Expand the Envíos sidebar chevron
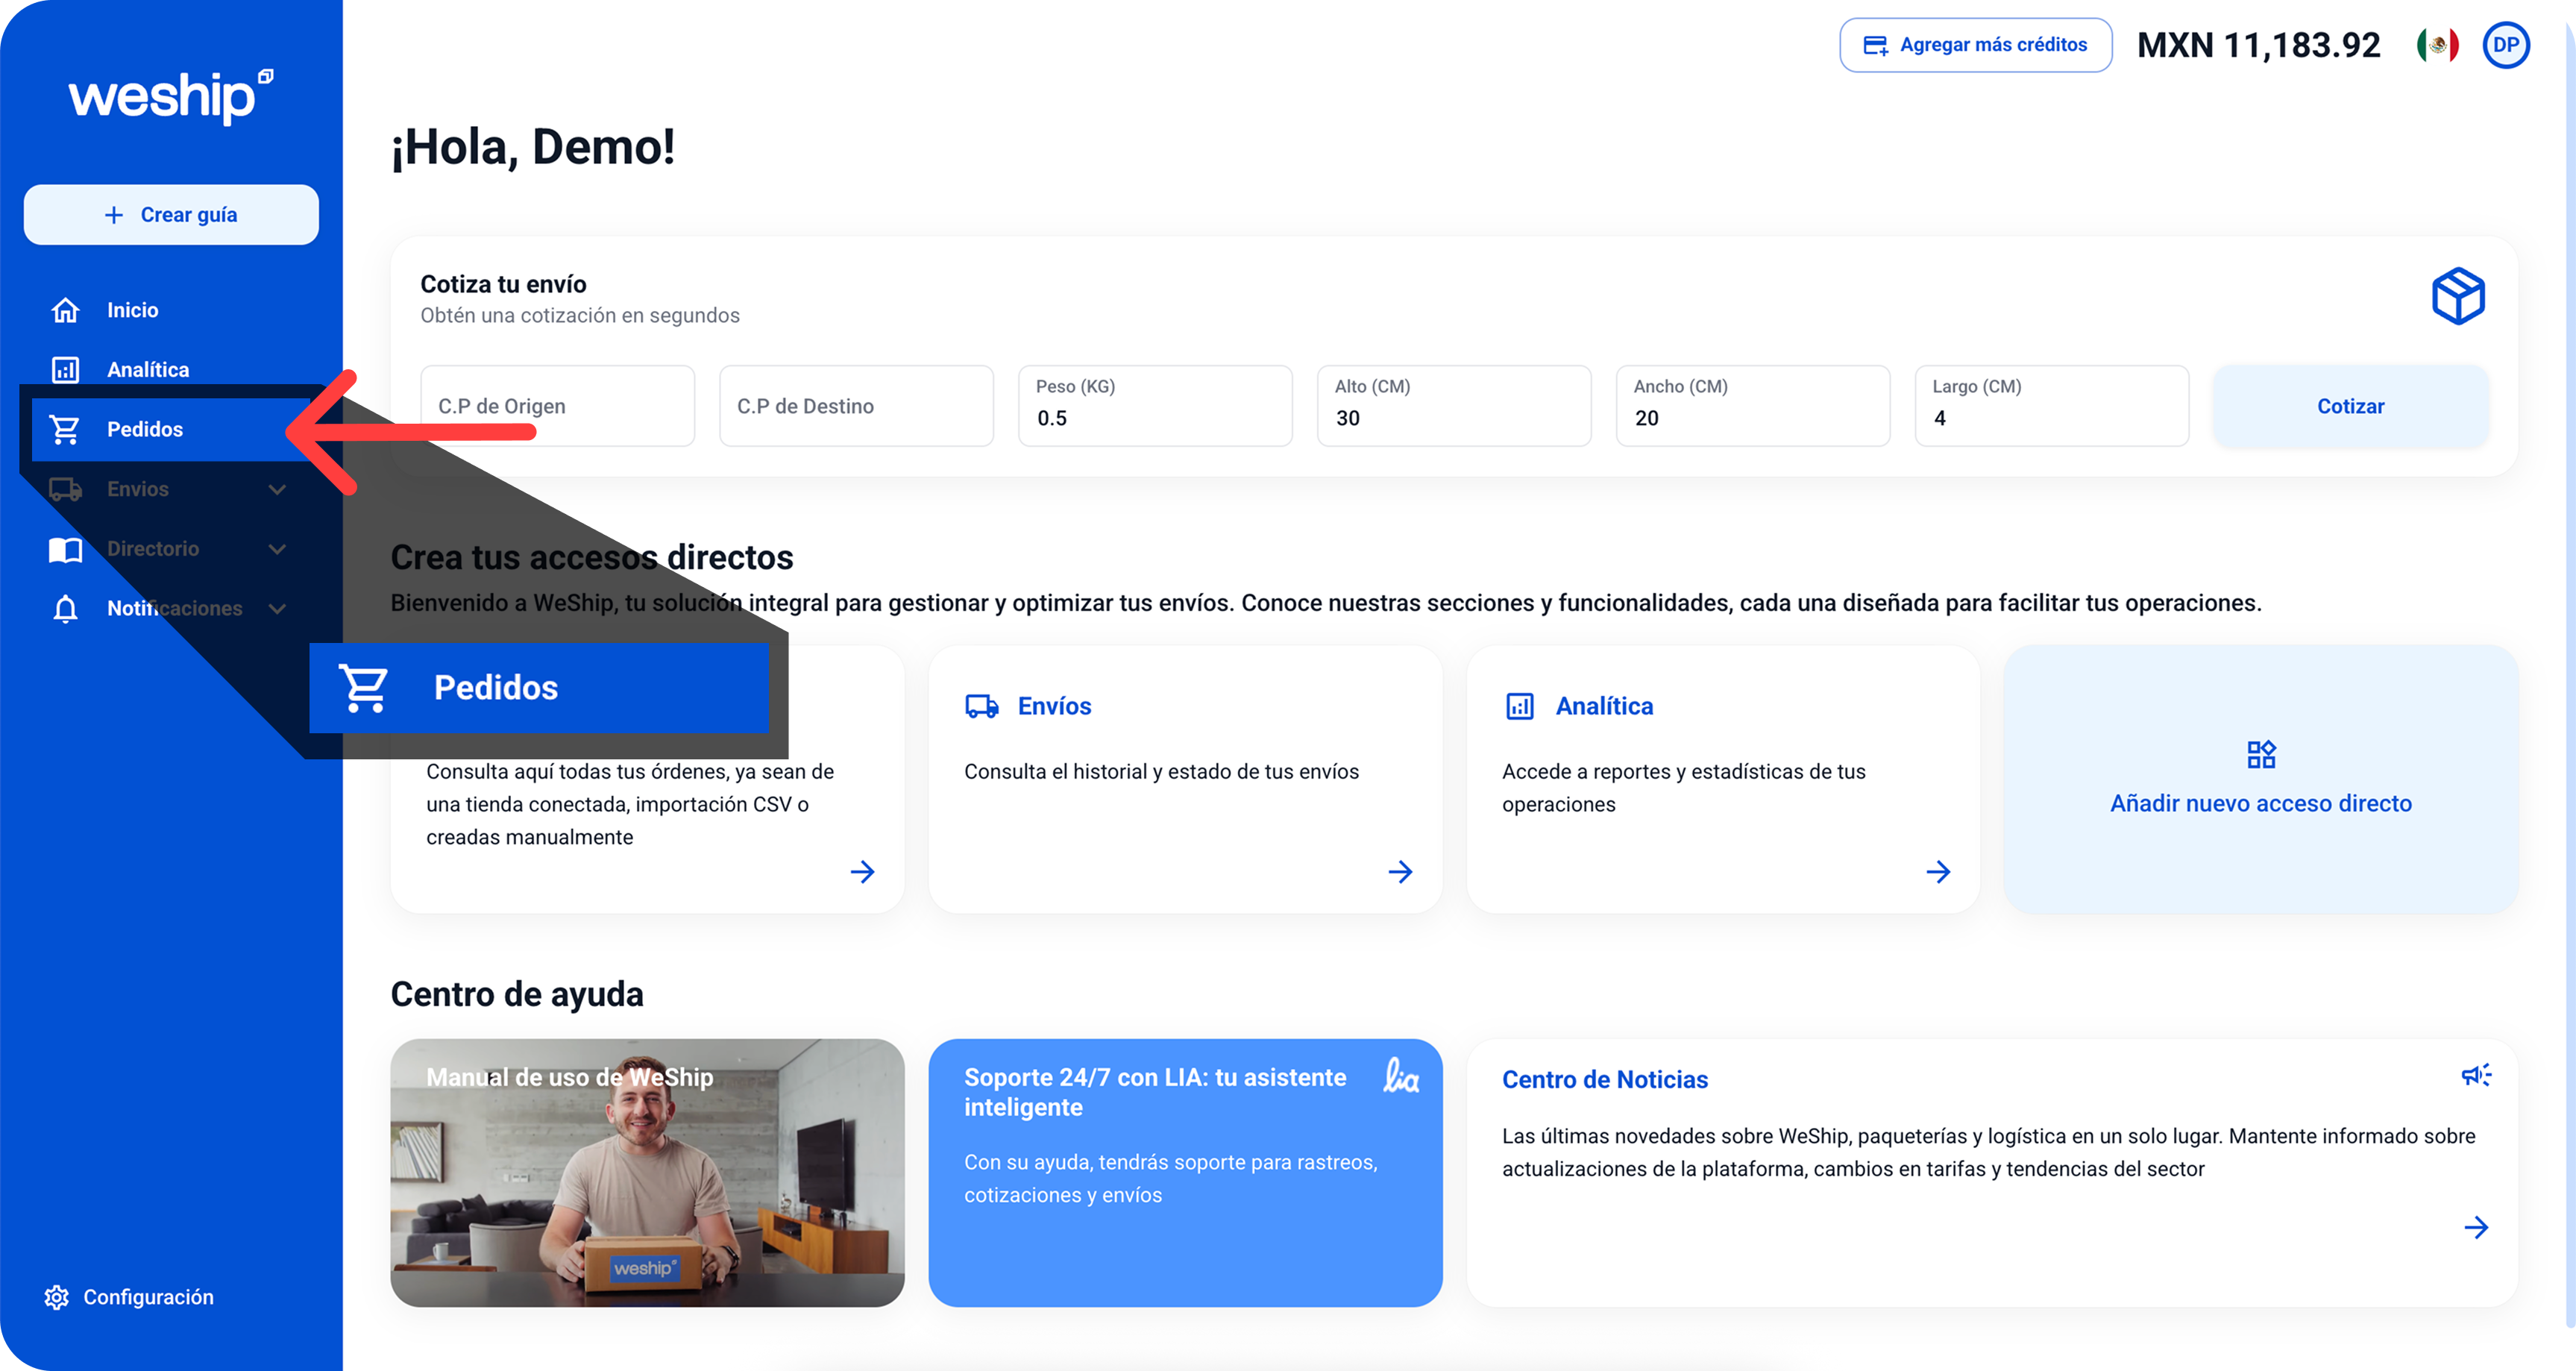 click(x=277, y=489)
